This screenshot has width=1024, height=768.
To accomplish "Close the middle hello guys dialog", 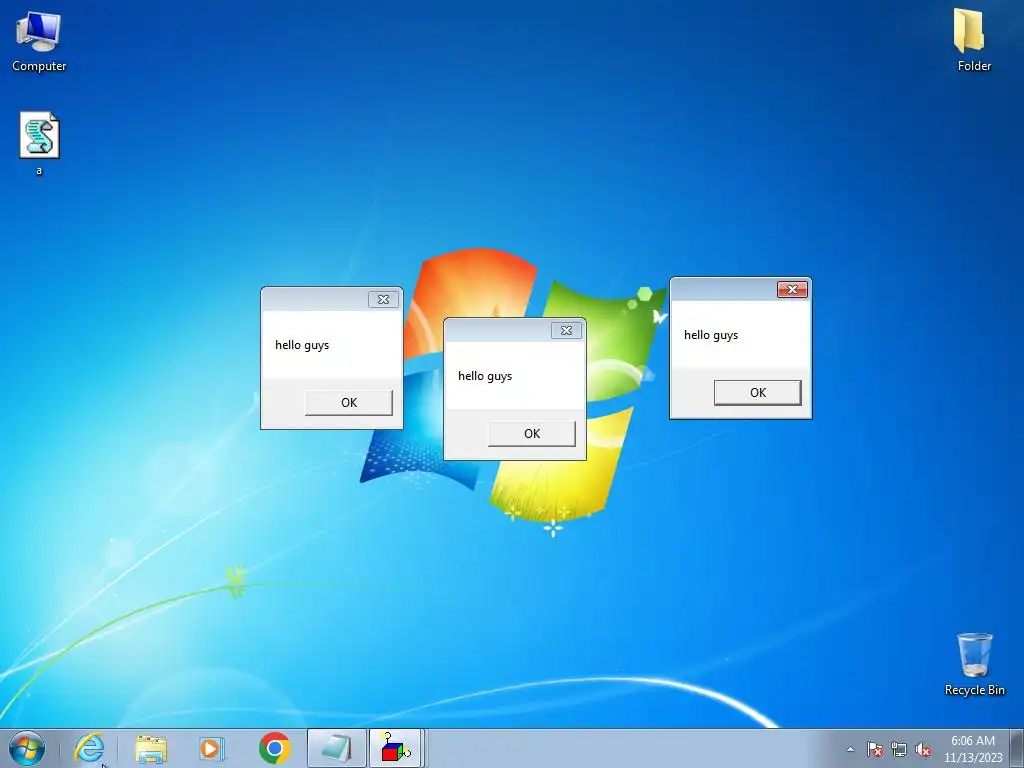I will point(566,330).
